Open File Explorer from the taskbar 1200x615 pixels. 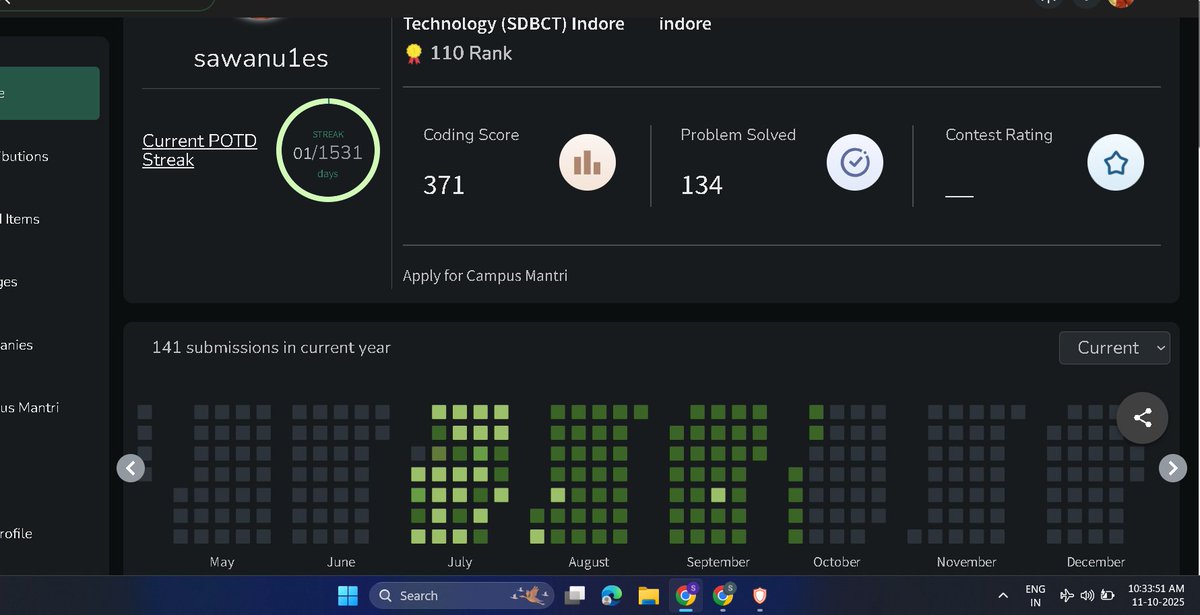[649, 596]
